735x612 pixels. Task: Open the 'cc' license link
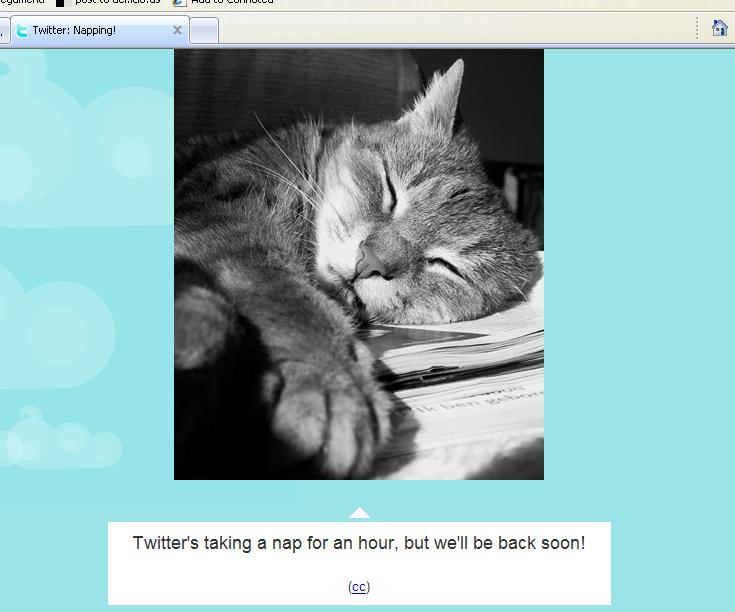(x=359, y=587)
